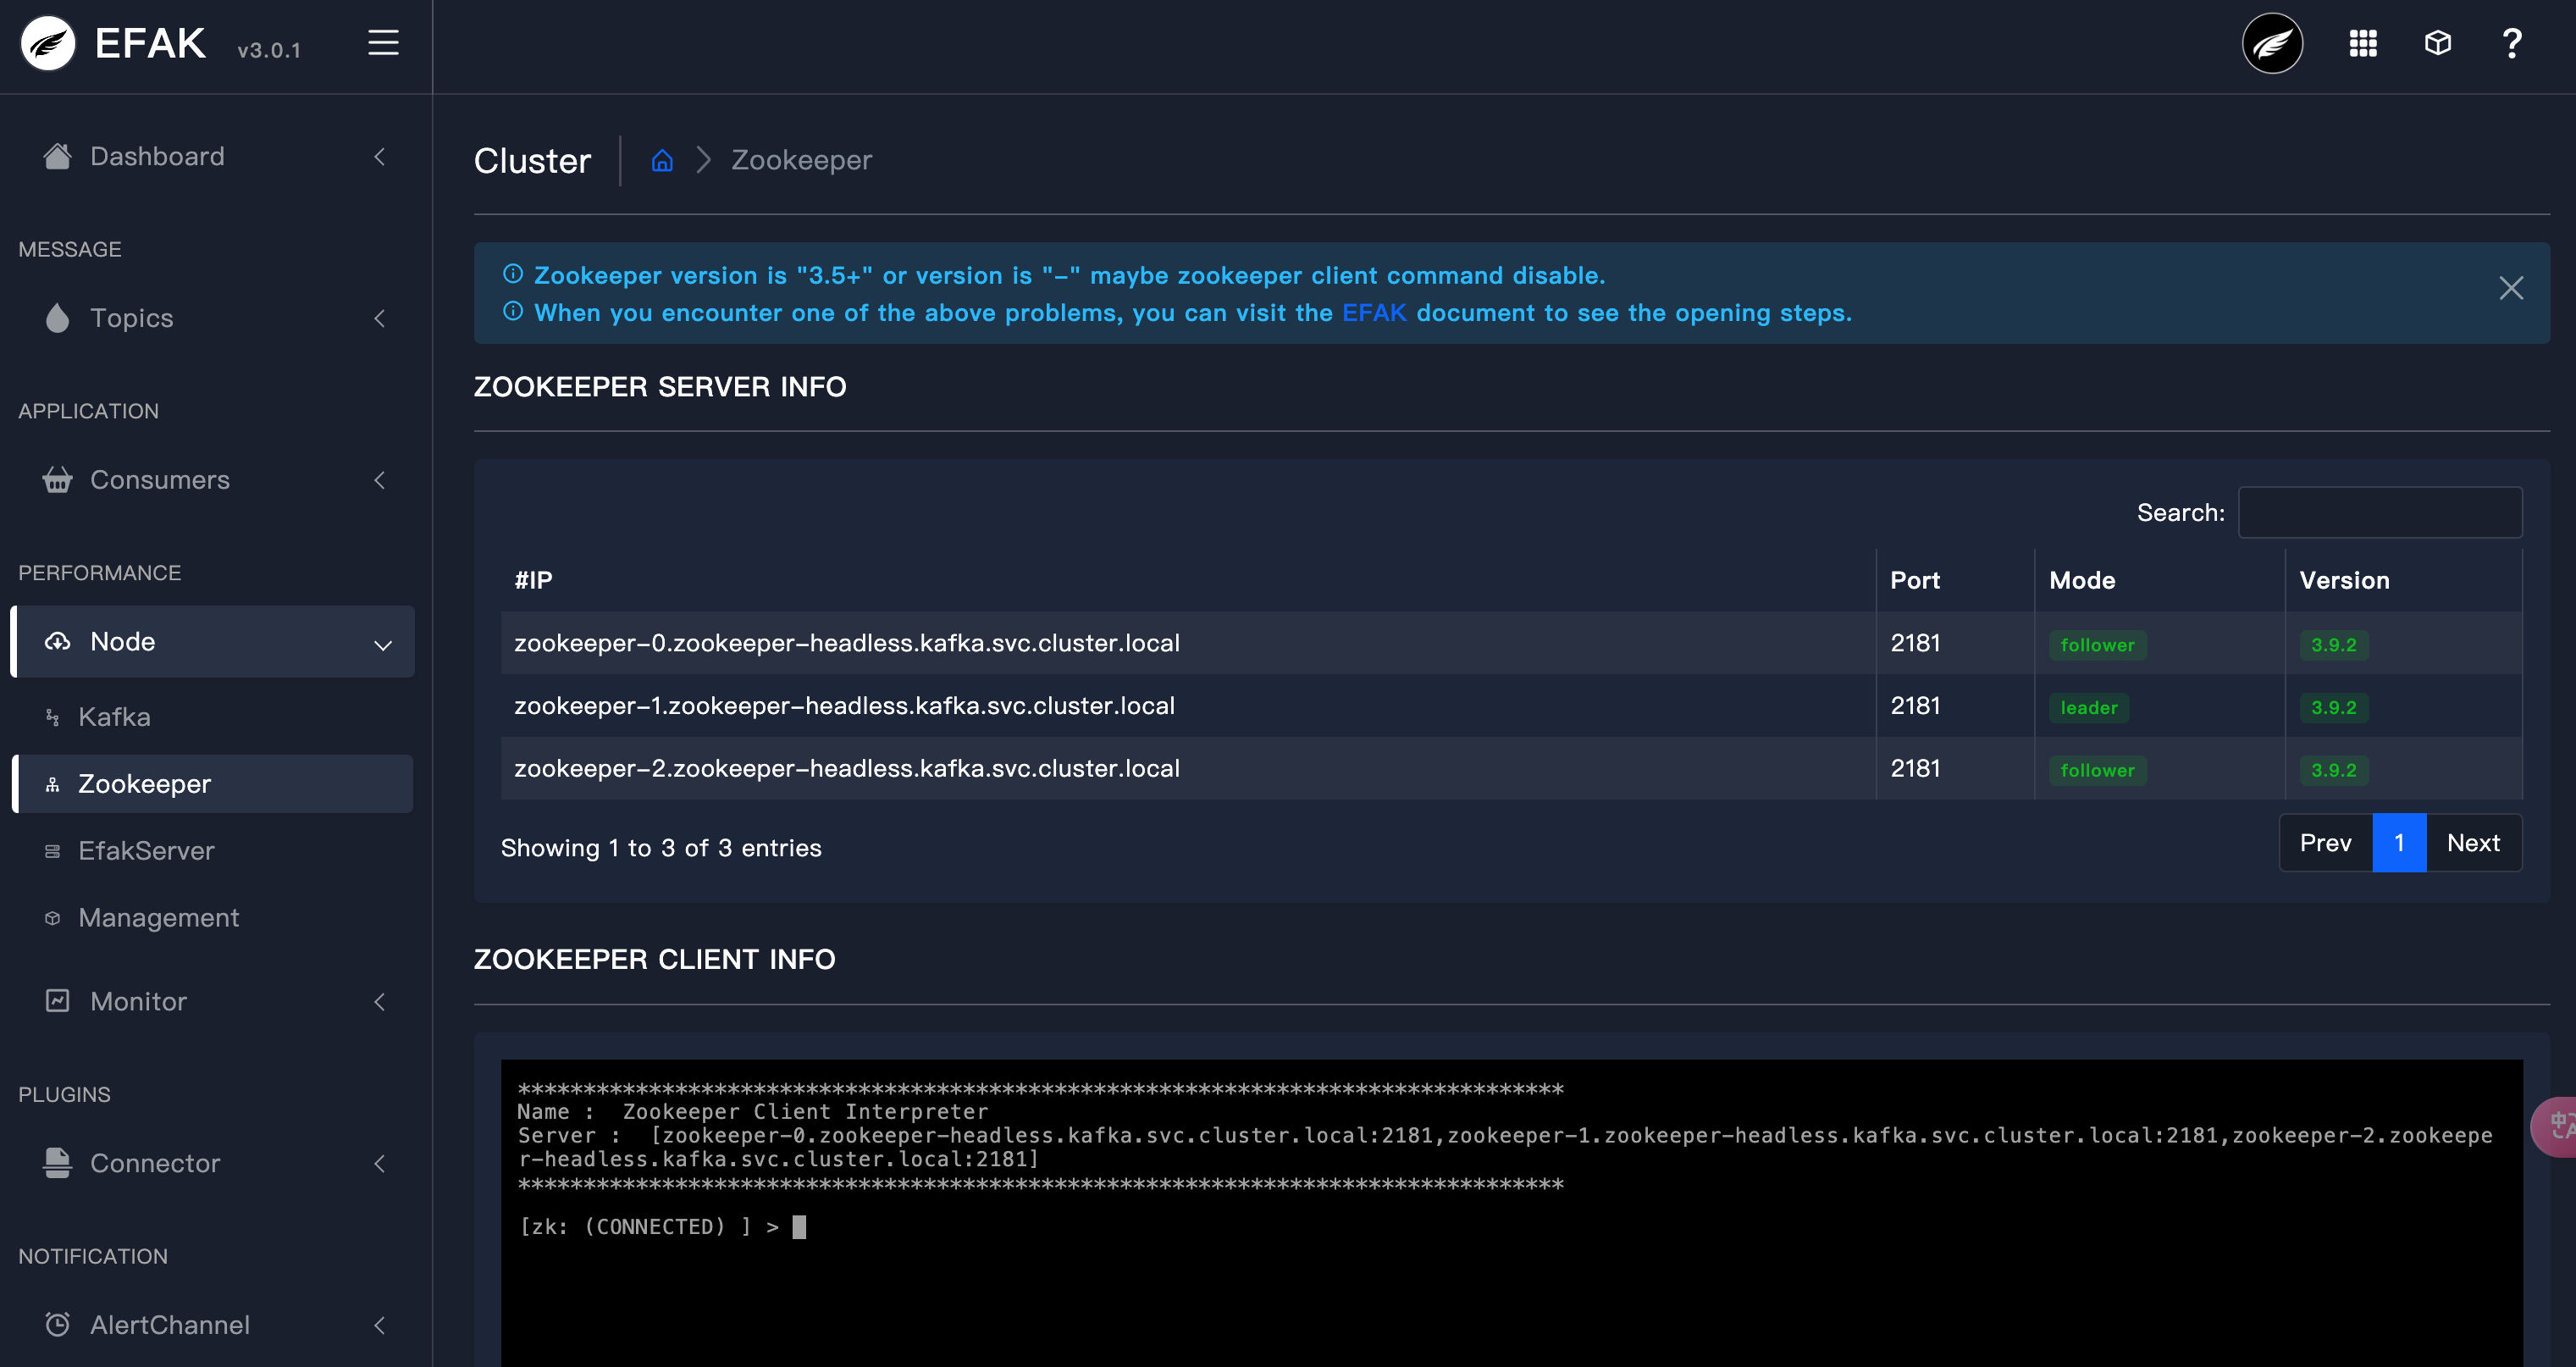Click the follower badge in zookeeper-0 row

(2097, 645)
